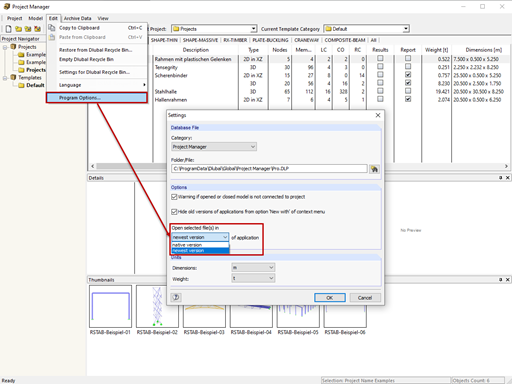The height and width of the screenshot is (384, 512).
Task: Toggle Report checkbox for Rahmen mit plastischen Gelenken row
Action: pyautogui.click(x=408, y=58)
